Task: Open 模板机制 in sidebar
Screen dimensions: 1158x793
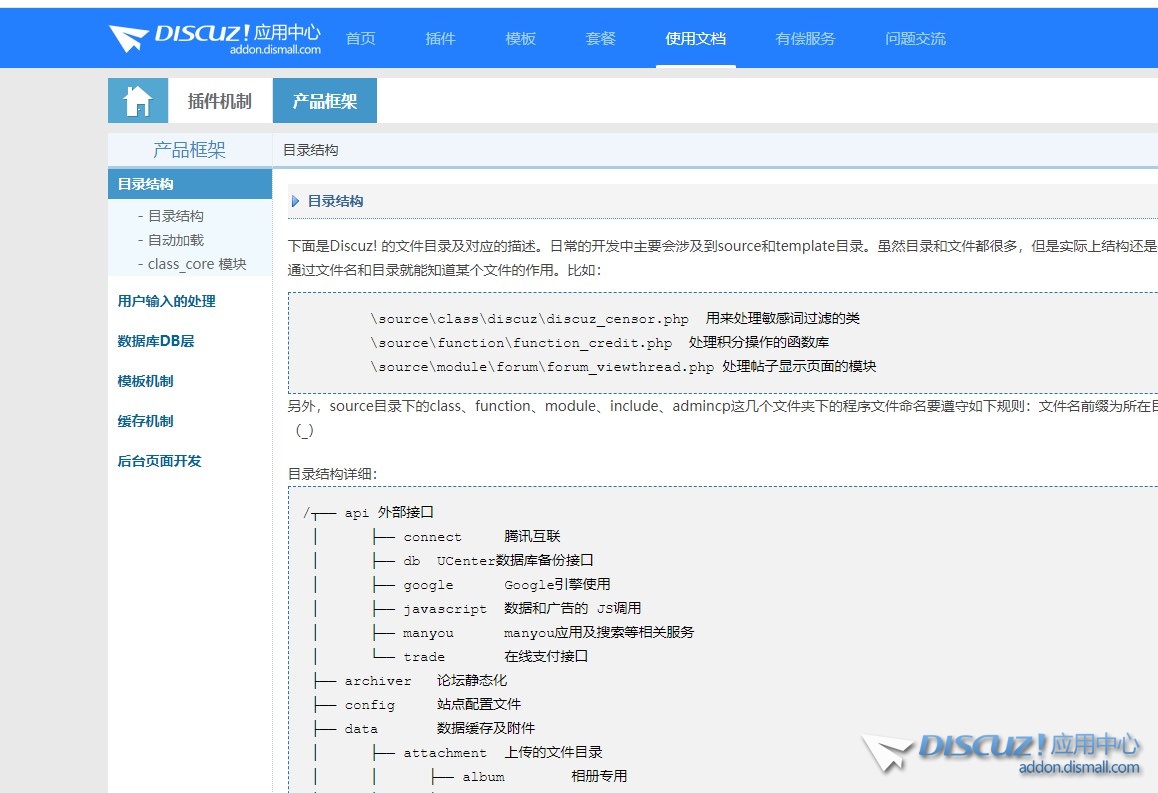Action: coord(145,381)
